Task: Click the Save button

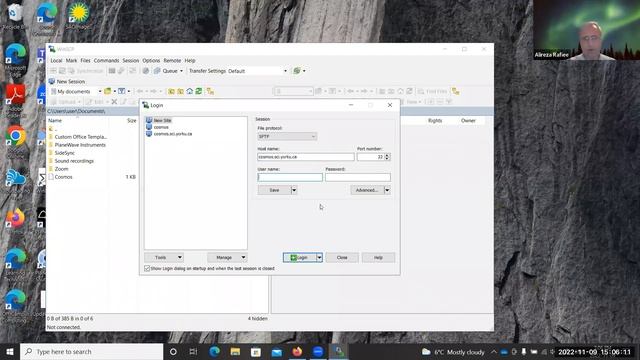Action: click(x=274, y=190)
